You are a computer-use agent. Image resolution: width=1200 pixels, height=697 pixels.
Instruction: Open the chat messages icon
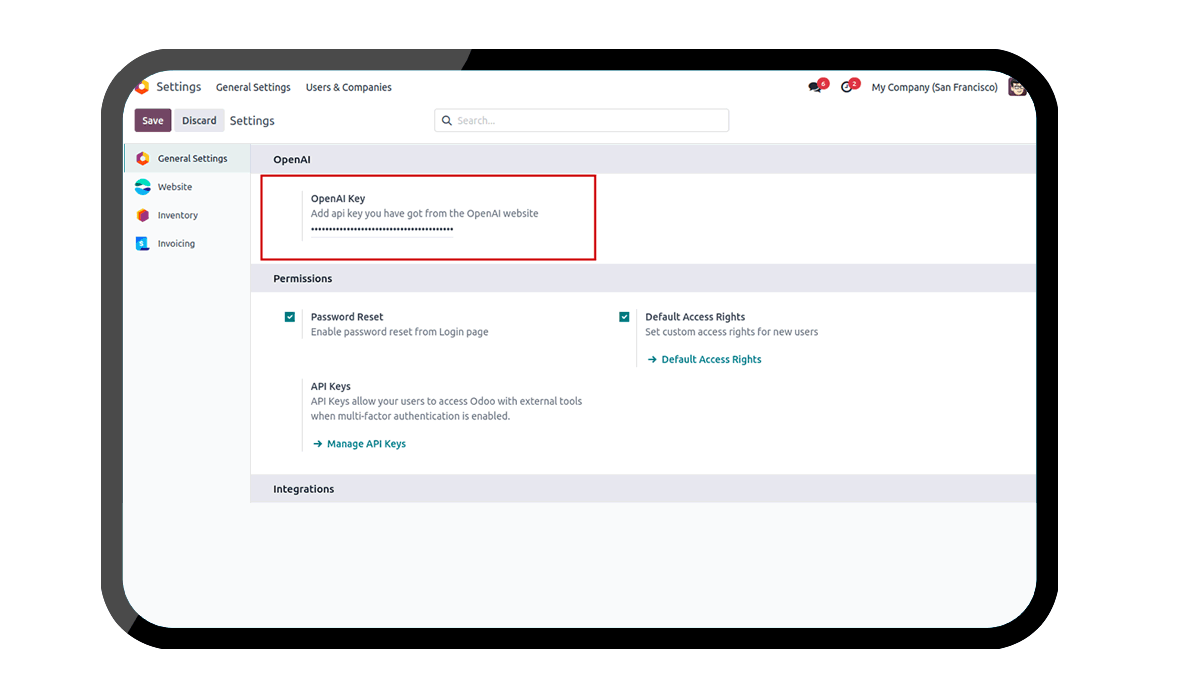coord(815,87)
